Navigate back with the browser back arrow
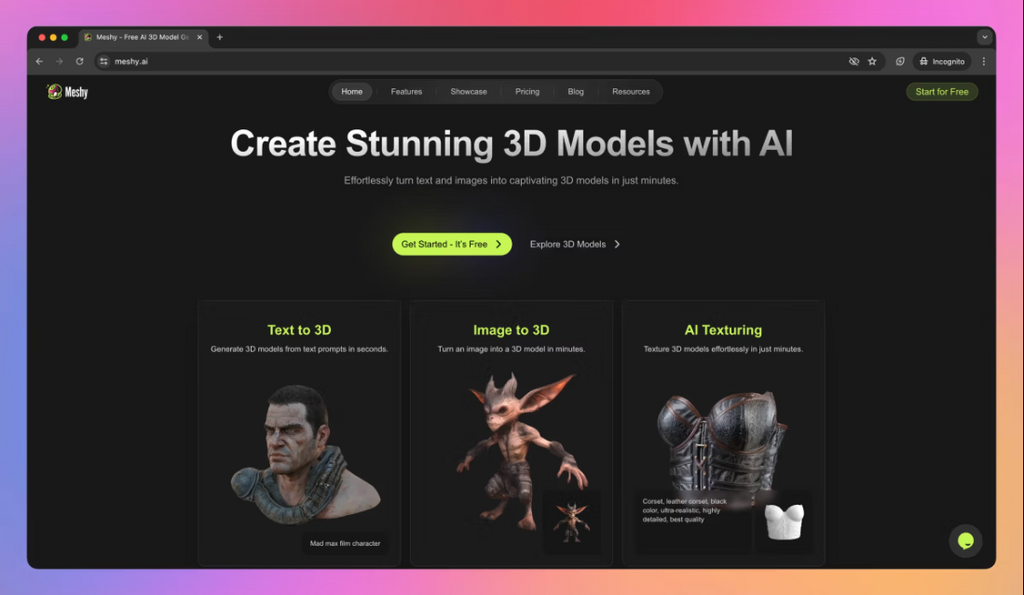 click(x=39, y=61)
